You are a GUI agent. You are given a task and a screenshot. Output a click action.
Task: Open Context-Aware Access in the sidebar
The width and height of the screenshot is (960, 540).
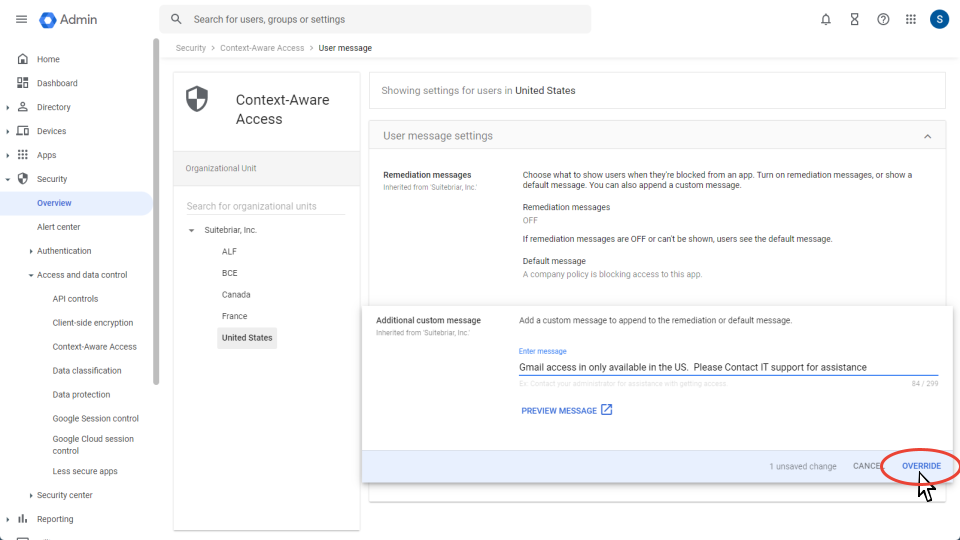click(94, 347)
